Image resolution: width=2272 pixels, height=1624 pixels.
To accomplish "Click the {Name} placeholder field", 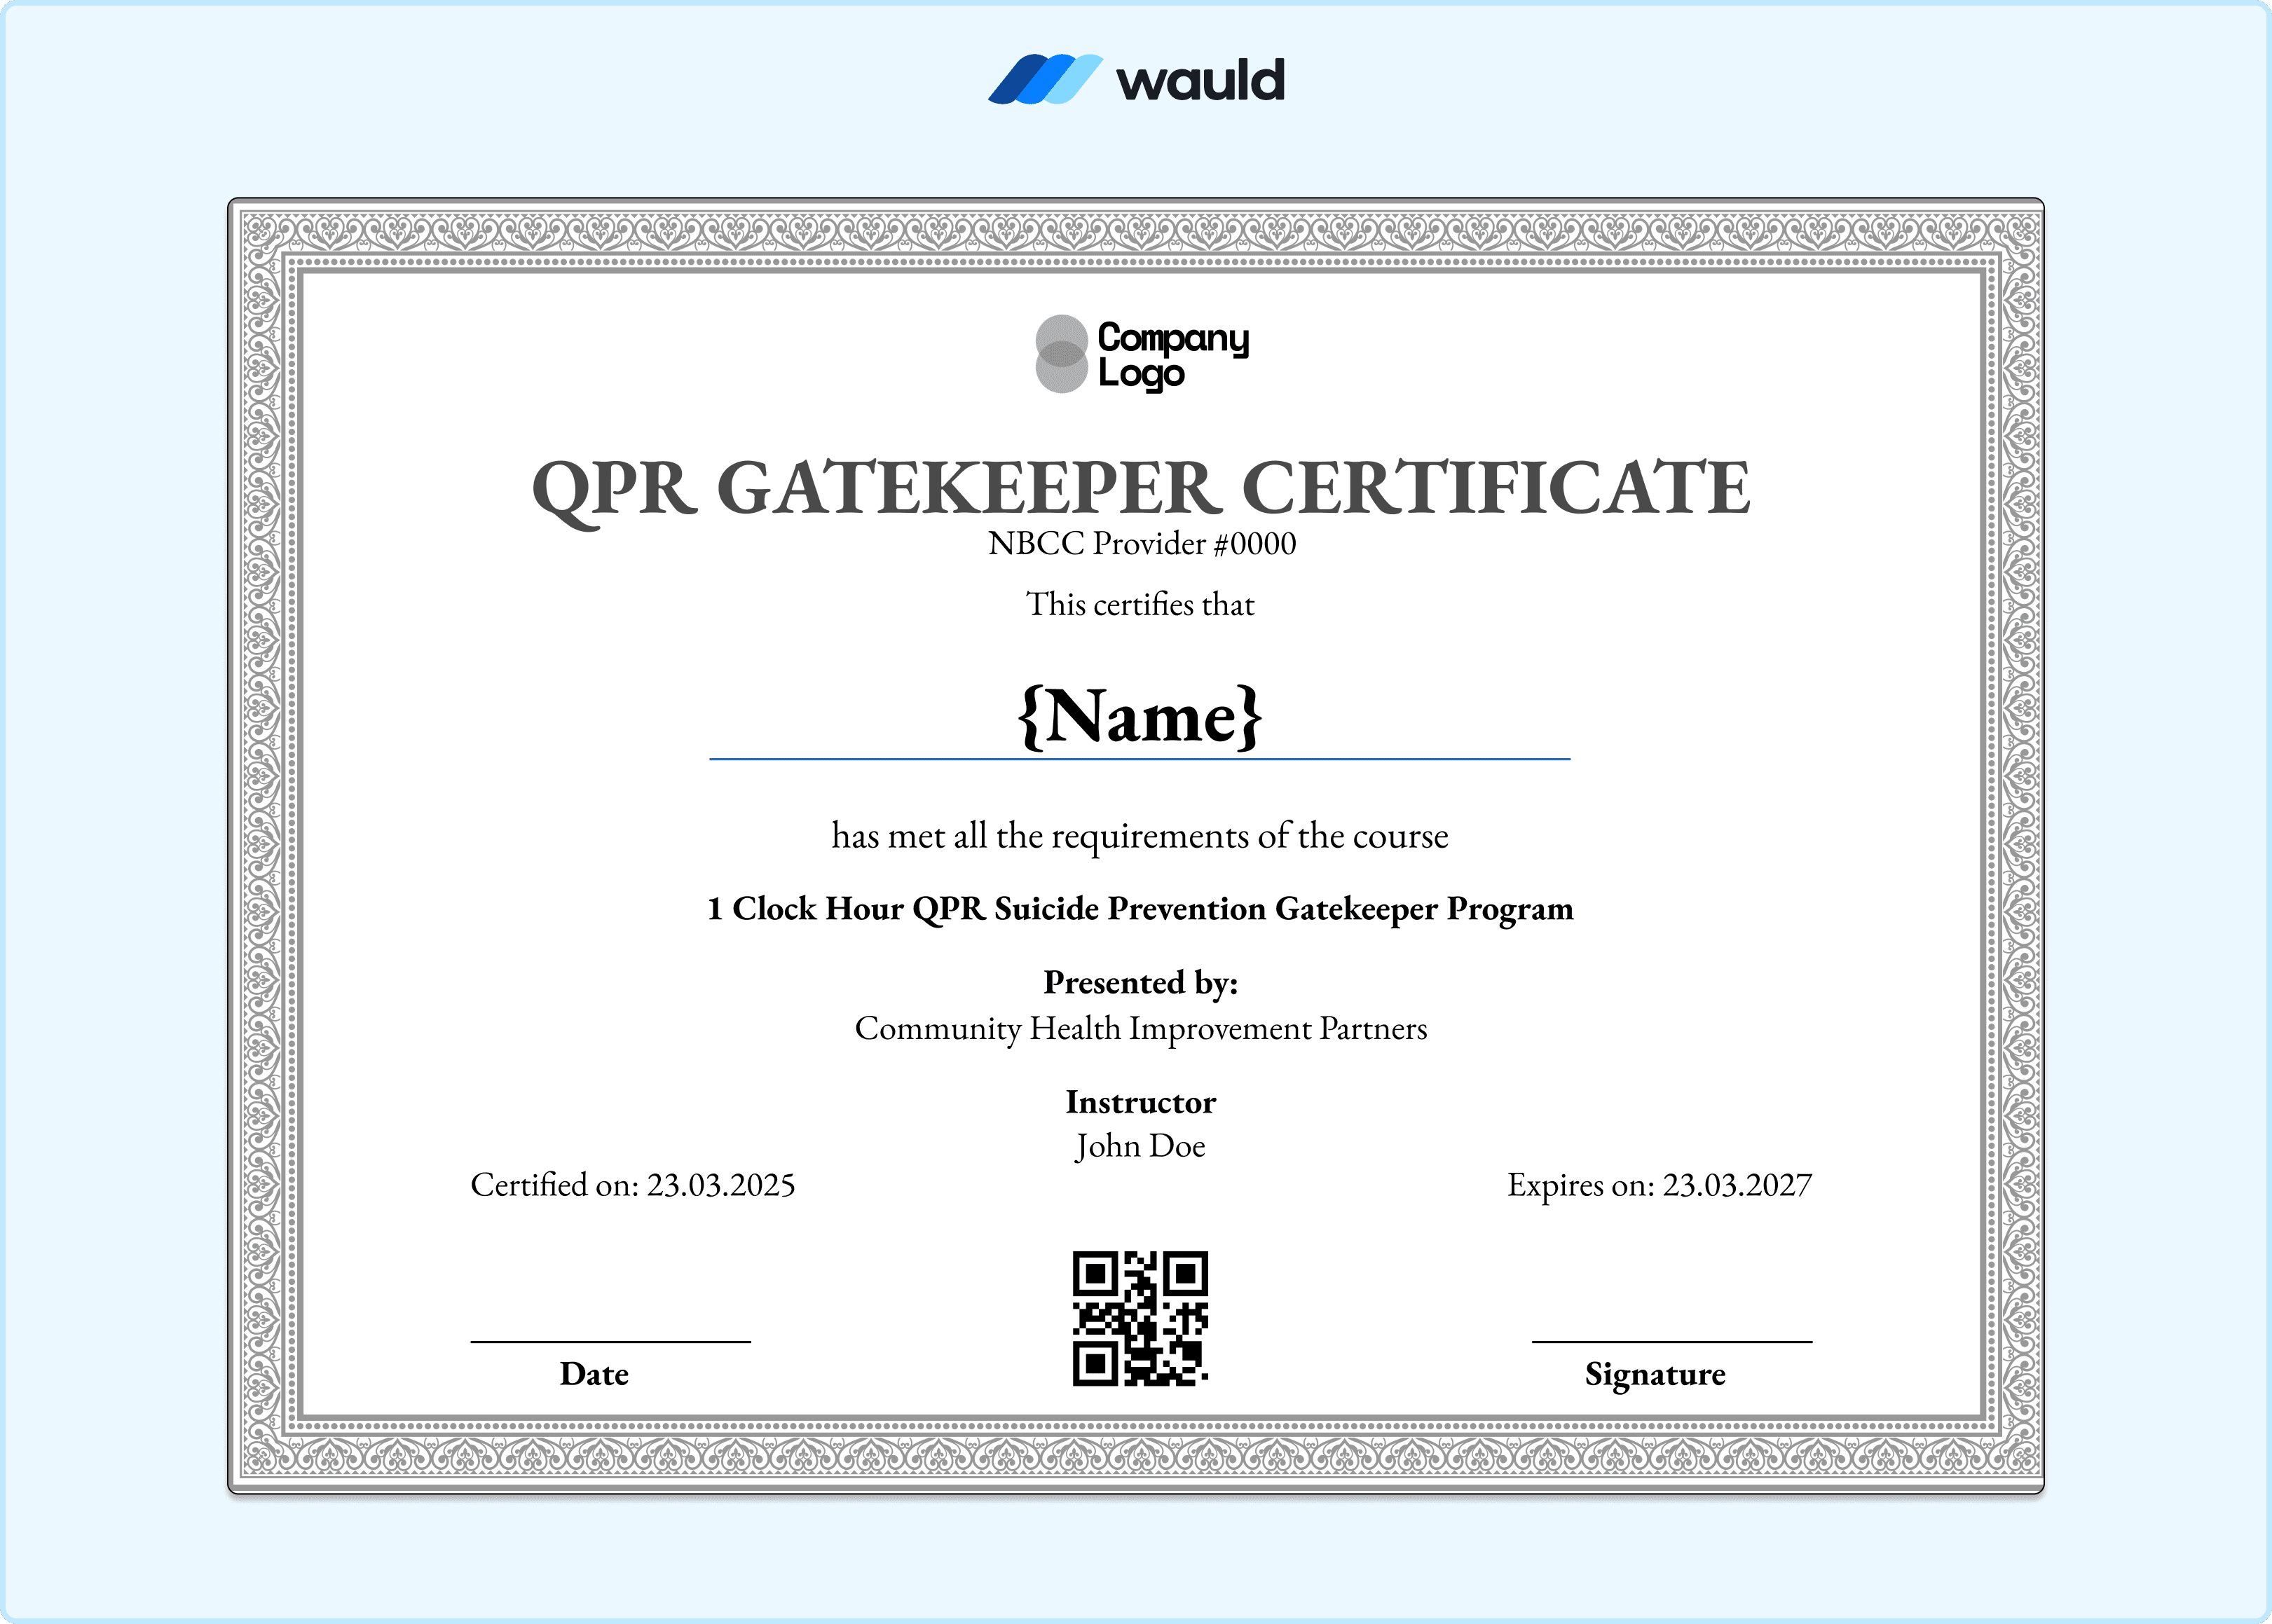I will point(1140,717).
